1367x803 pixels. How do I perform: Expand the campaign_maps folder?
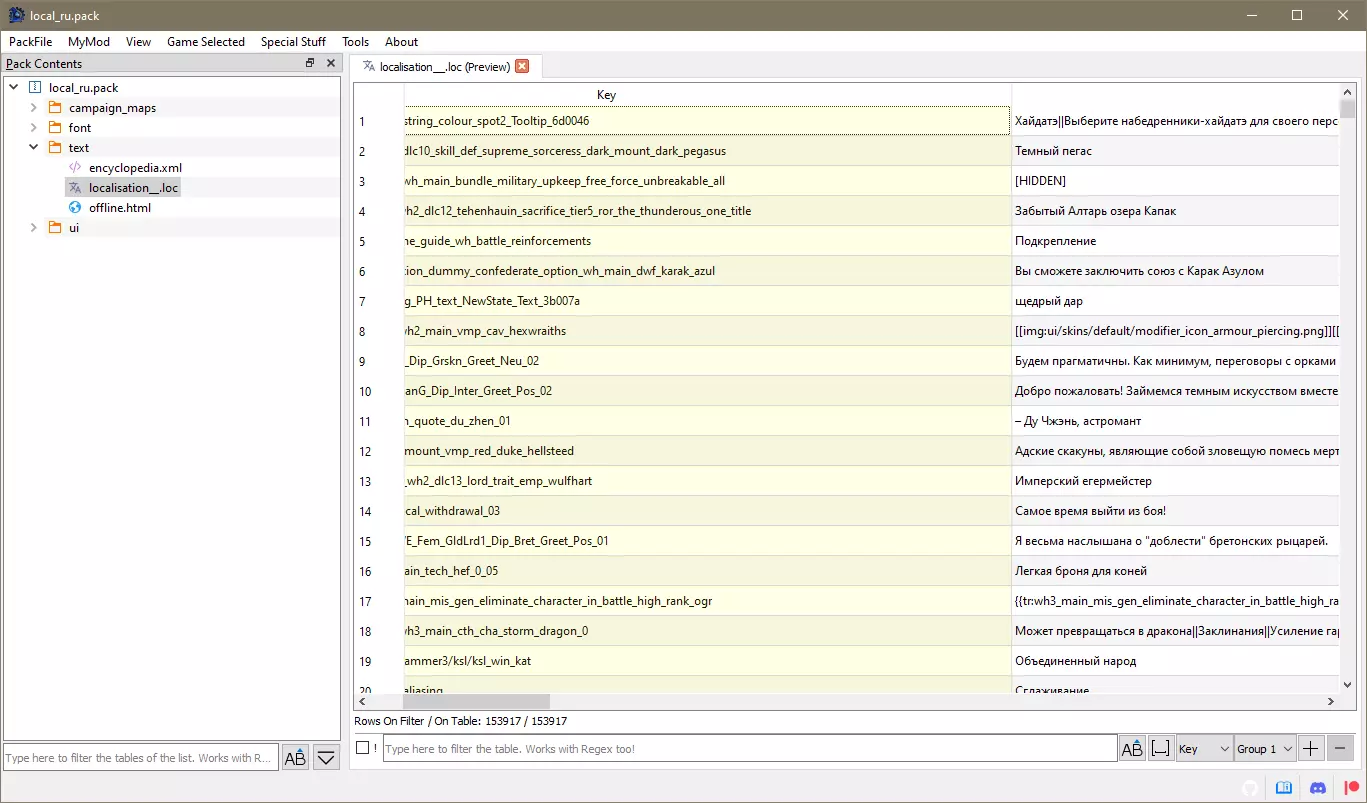[x=33, y=108]
